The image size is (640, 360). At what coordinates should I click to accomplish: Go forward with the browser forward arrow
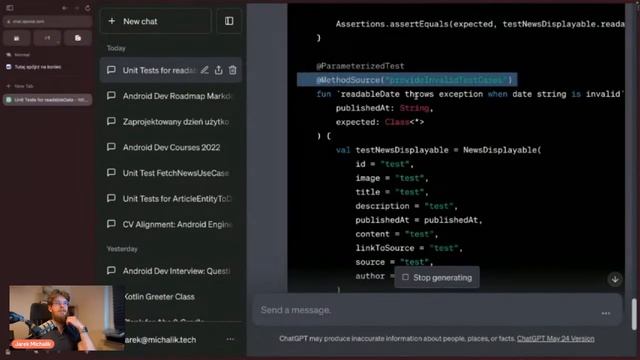click(x=76, y=8)
